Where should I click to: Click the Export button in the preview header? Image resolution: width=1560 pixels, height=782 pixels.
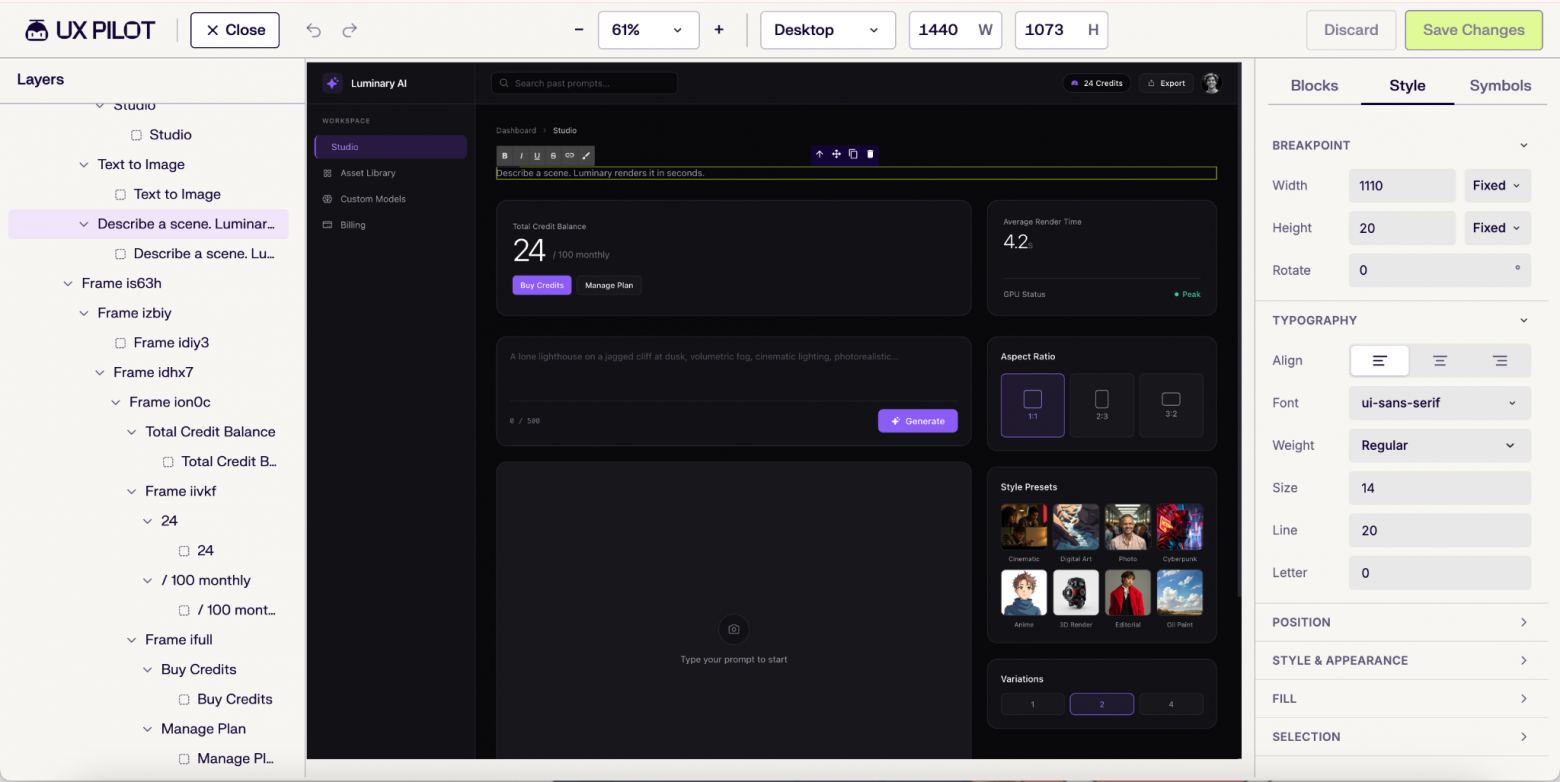point(1166,83)
